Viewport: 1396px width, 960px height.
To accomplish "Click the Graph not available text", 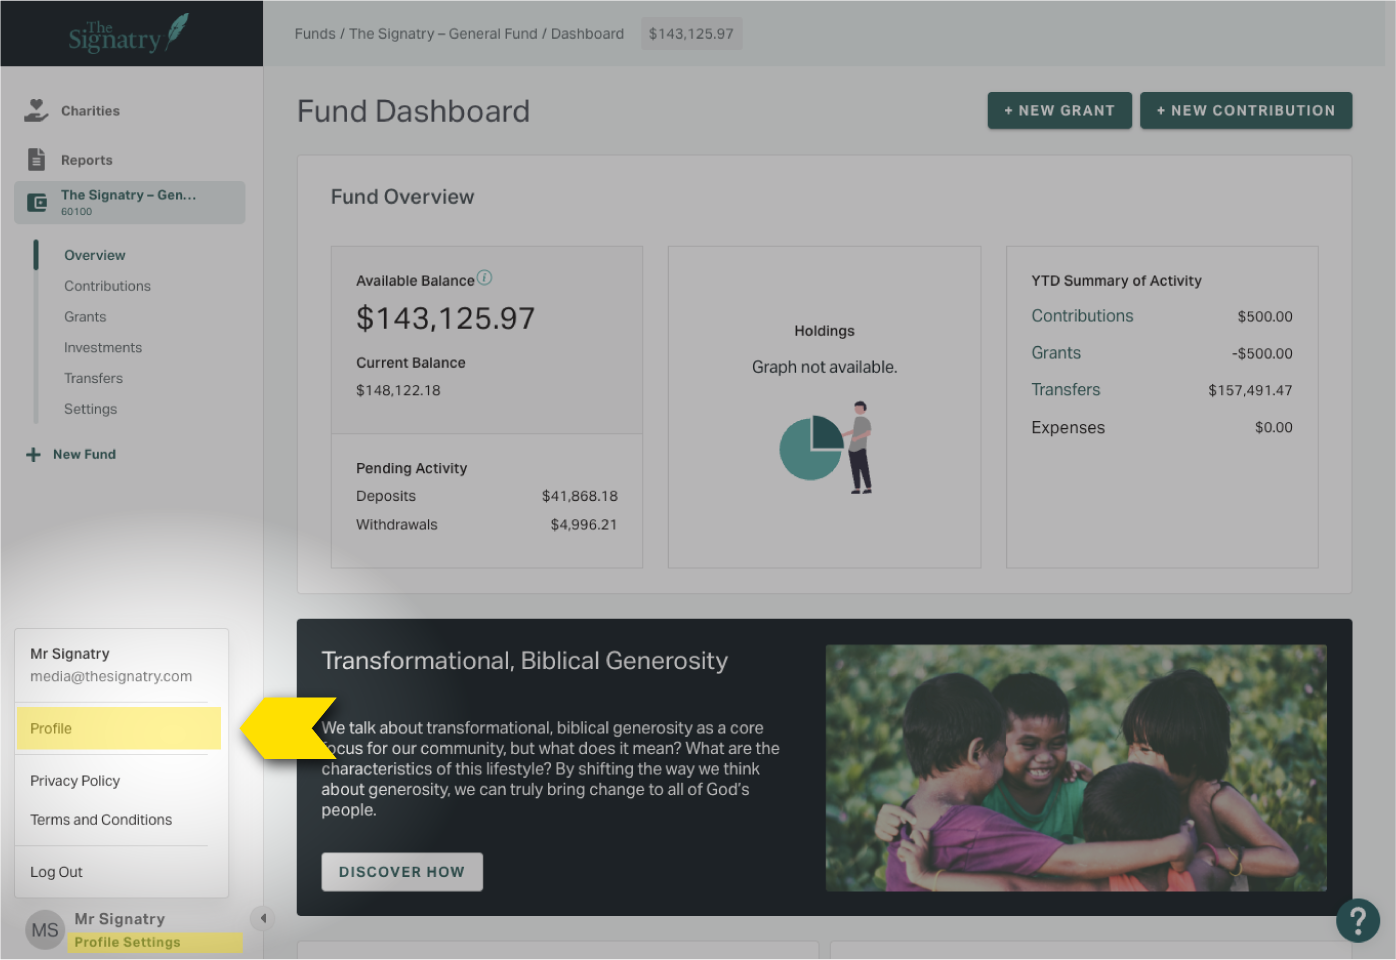I will [x=825, y=367].
